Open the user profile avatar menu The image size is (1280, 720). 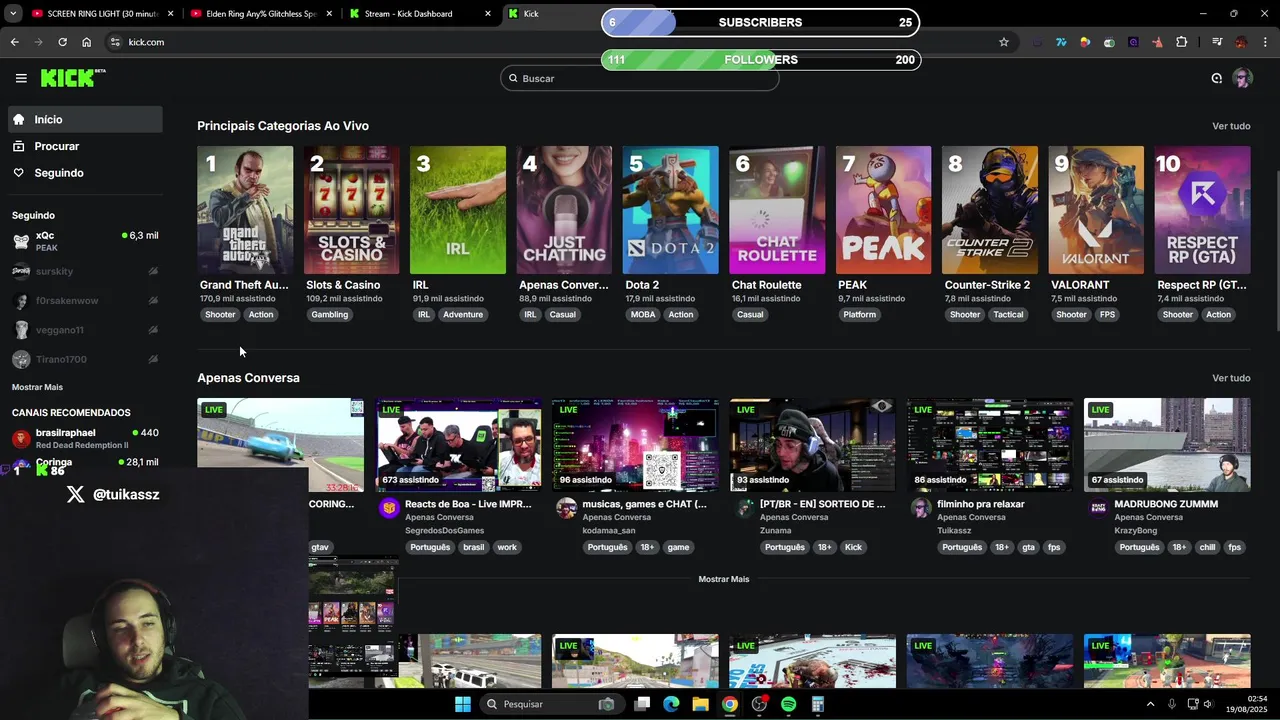tap(1242, 78)
